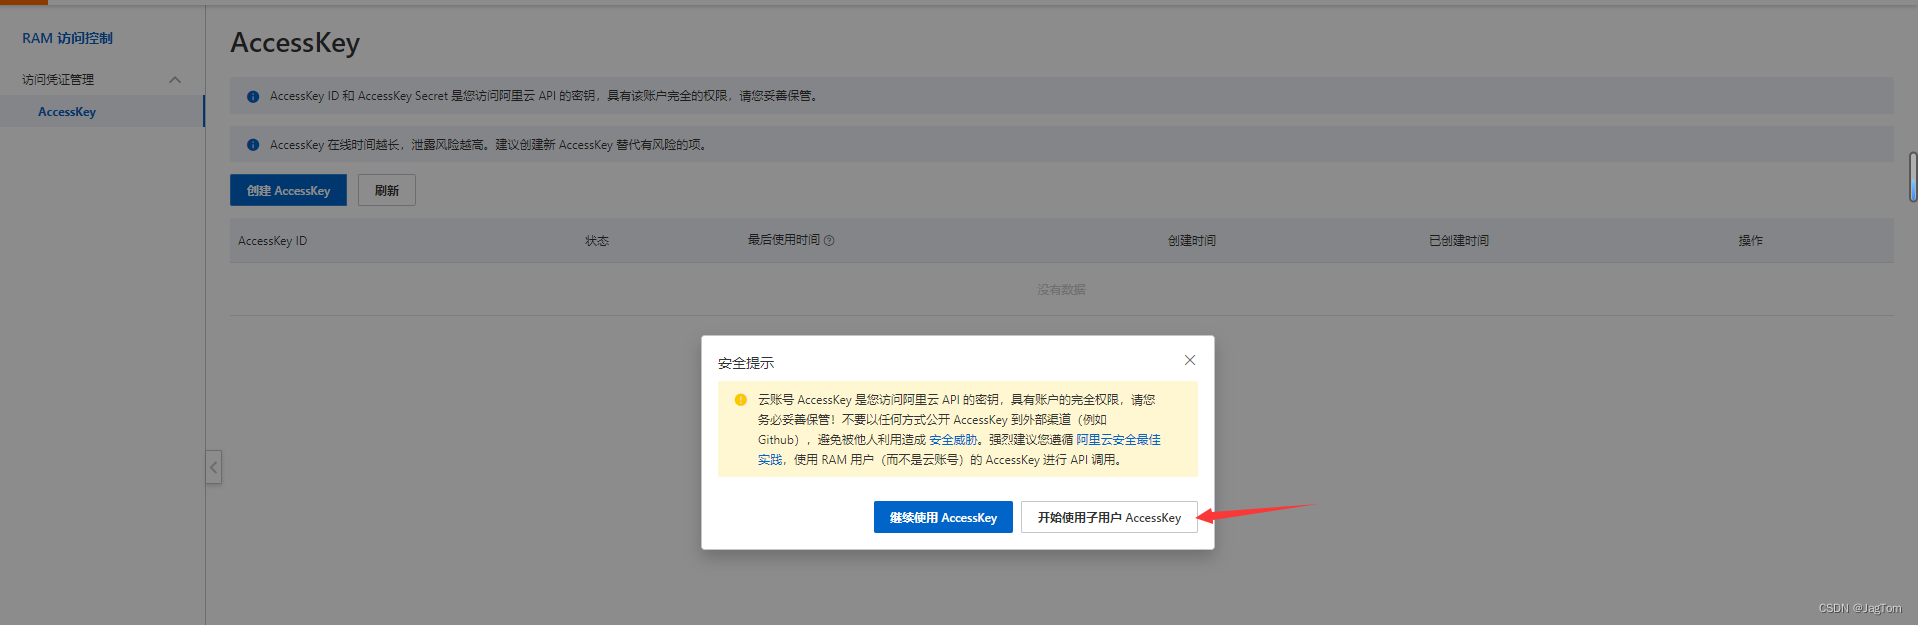This screenshot has height=625, width=1918.
Task: Collapse the sidebar with the arrow handle
Action: point(213,467)
